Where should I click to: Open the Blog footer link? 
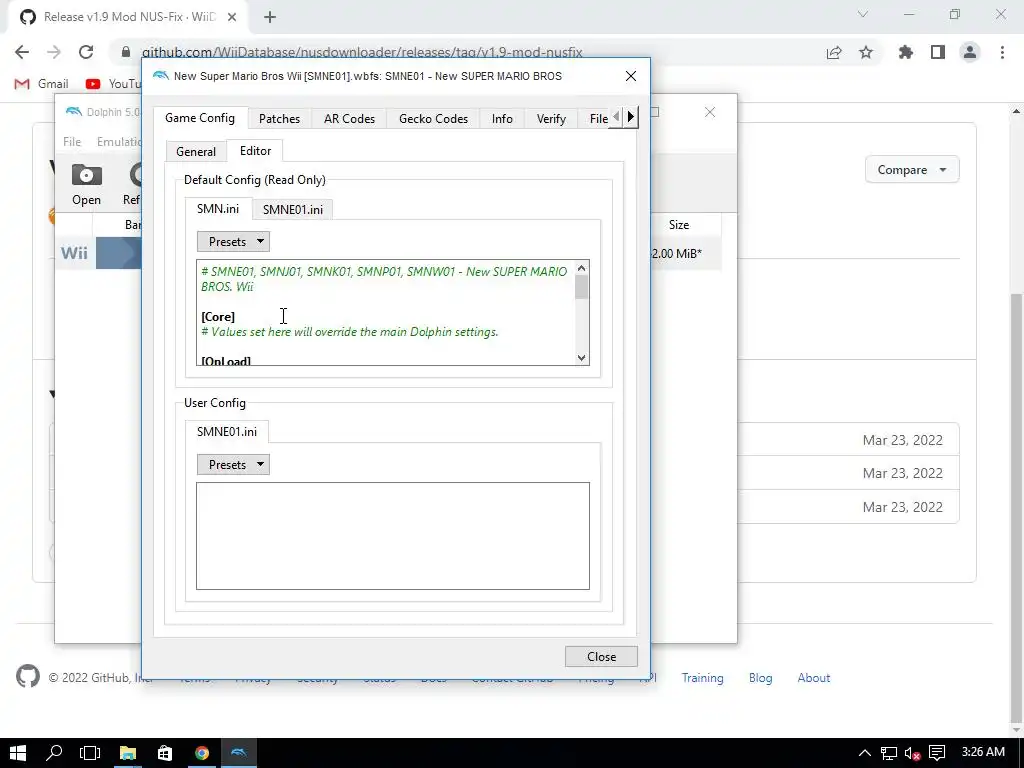click(x=760, y=678)
